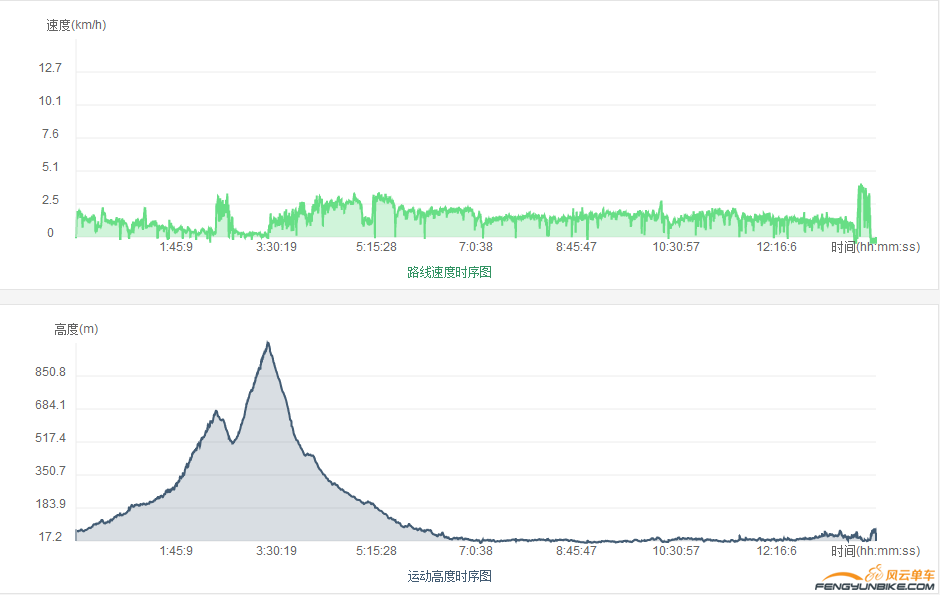Click the 17.2 label on the altitude axis
Screen dimensions: 940x595
[x=50, y=537]
